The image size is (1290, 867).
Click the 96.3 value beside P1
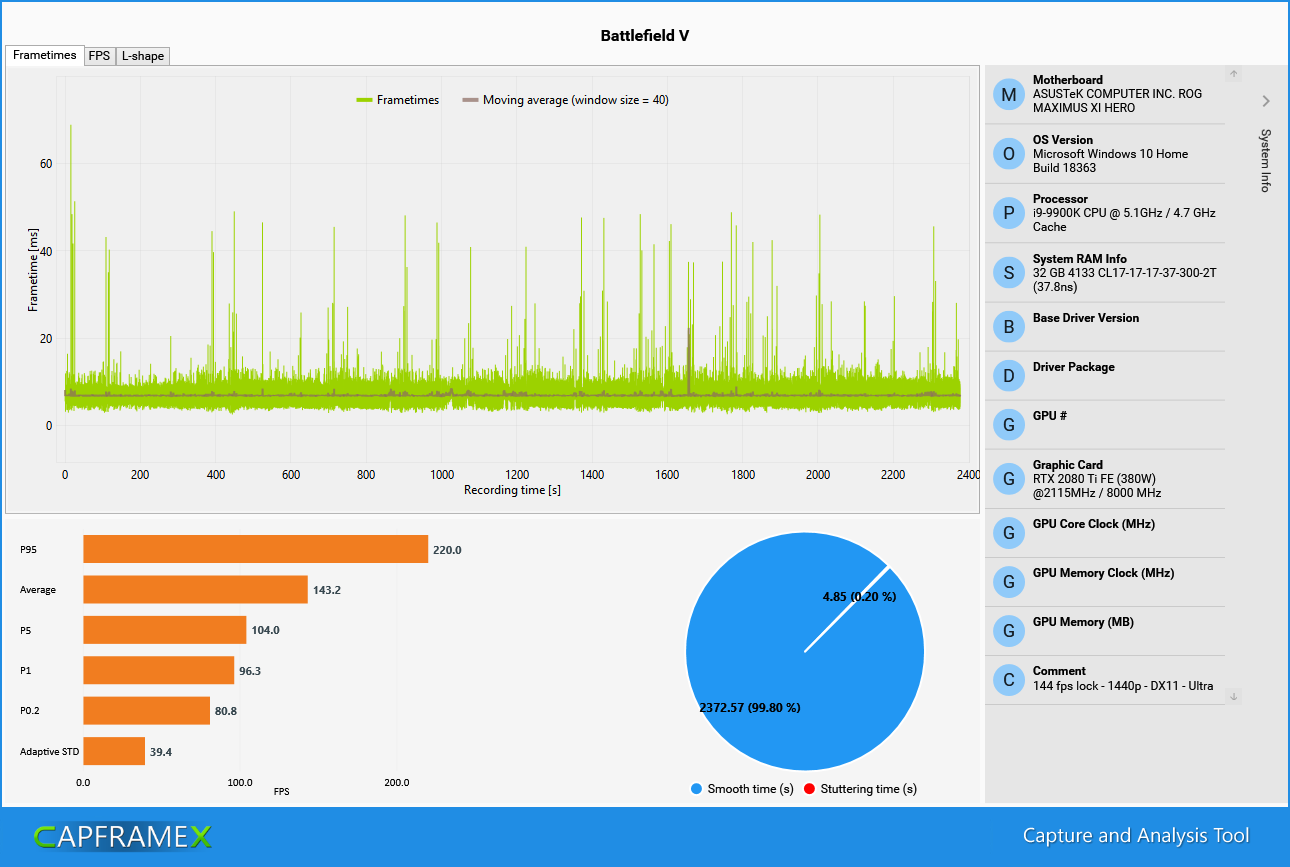coord(250,671)
